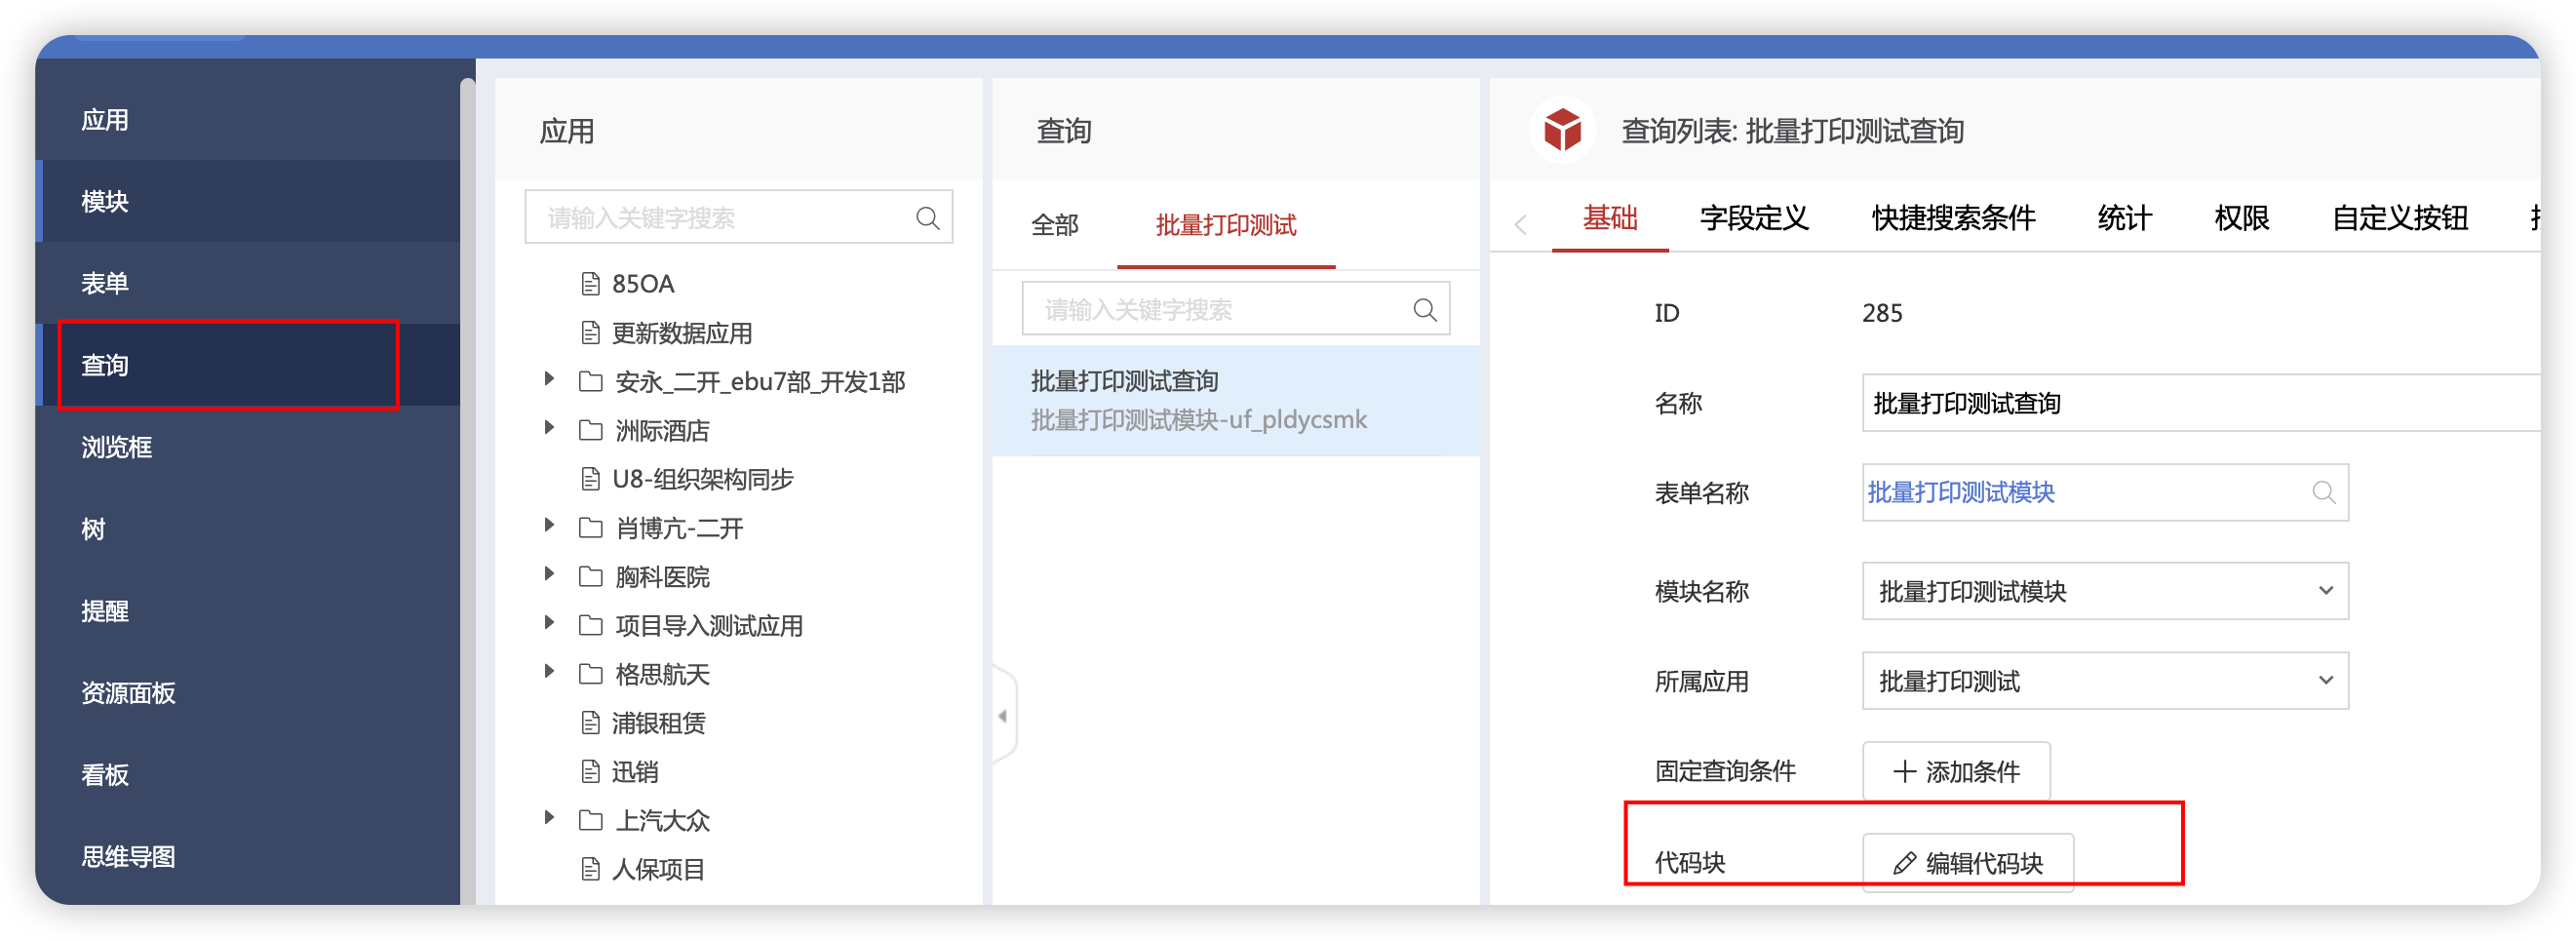The width and height of the screenshot is (2576, 940).
Task: Click the document icon next to 85OA
Action: tap(590, 284)
